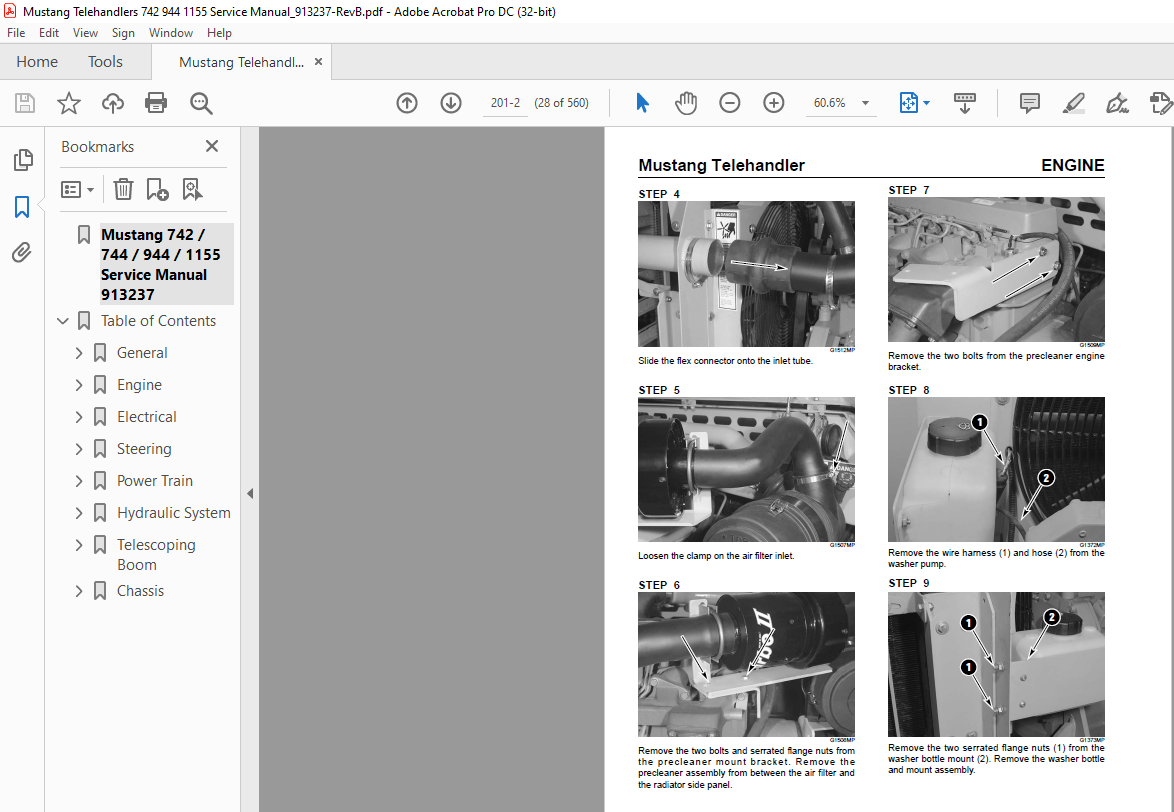Jump to the Engine bookmark
1174x812 pixels.
coord(139,385)
